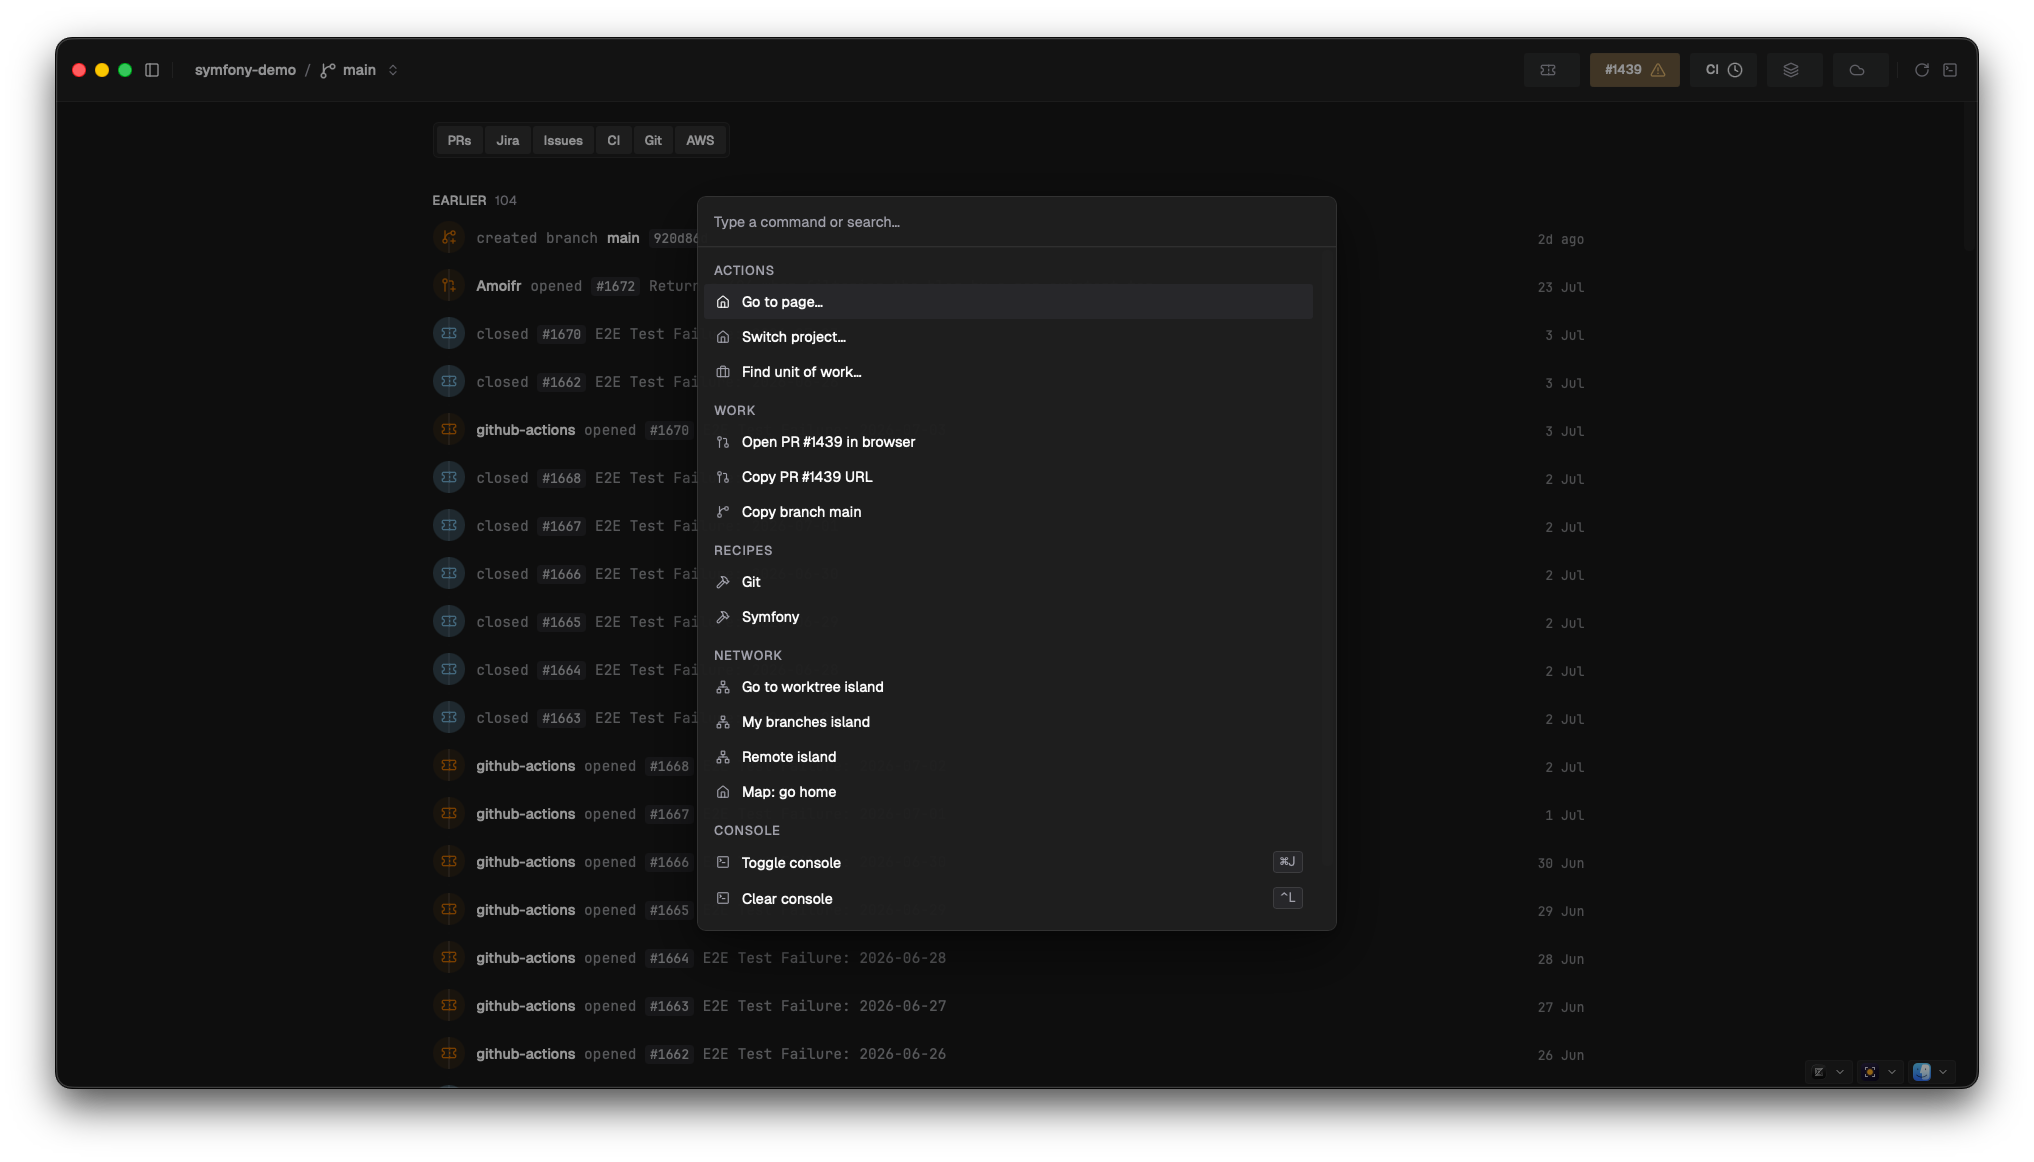Click the Finder app icon at bottom right
Screen dimensions: 2034x1162
point(1922,1072)
